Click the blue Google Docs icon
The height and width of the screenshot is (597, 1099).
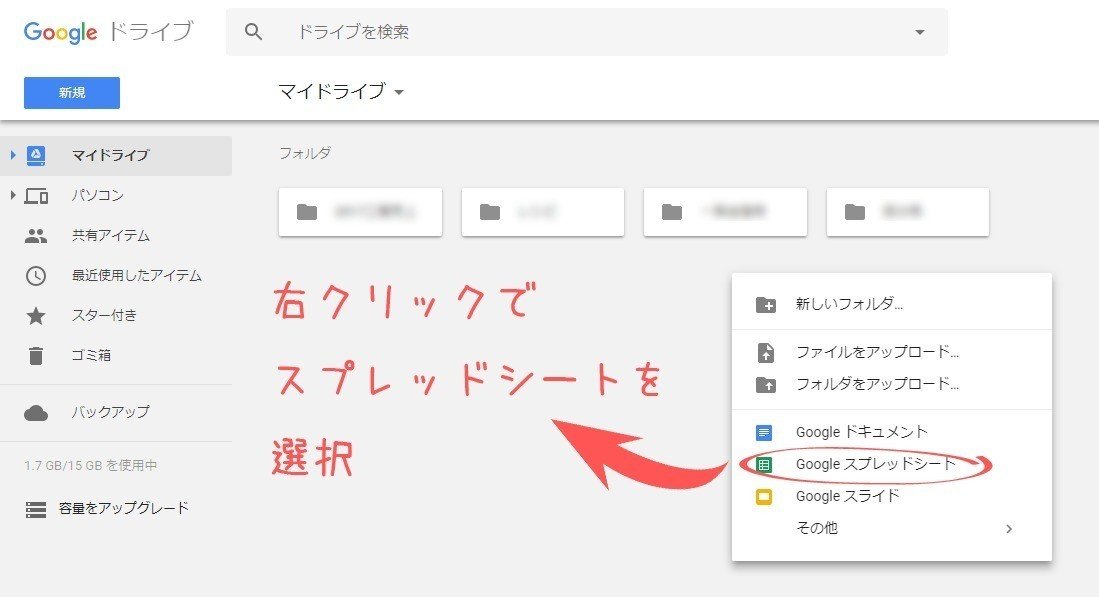(x=764, y=432)
